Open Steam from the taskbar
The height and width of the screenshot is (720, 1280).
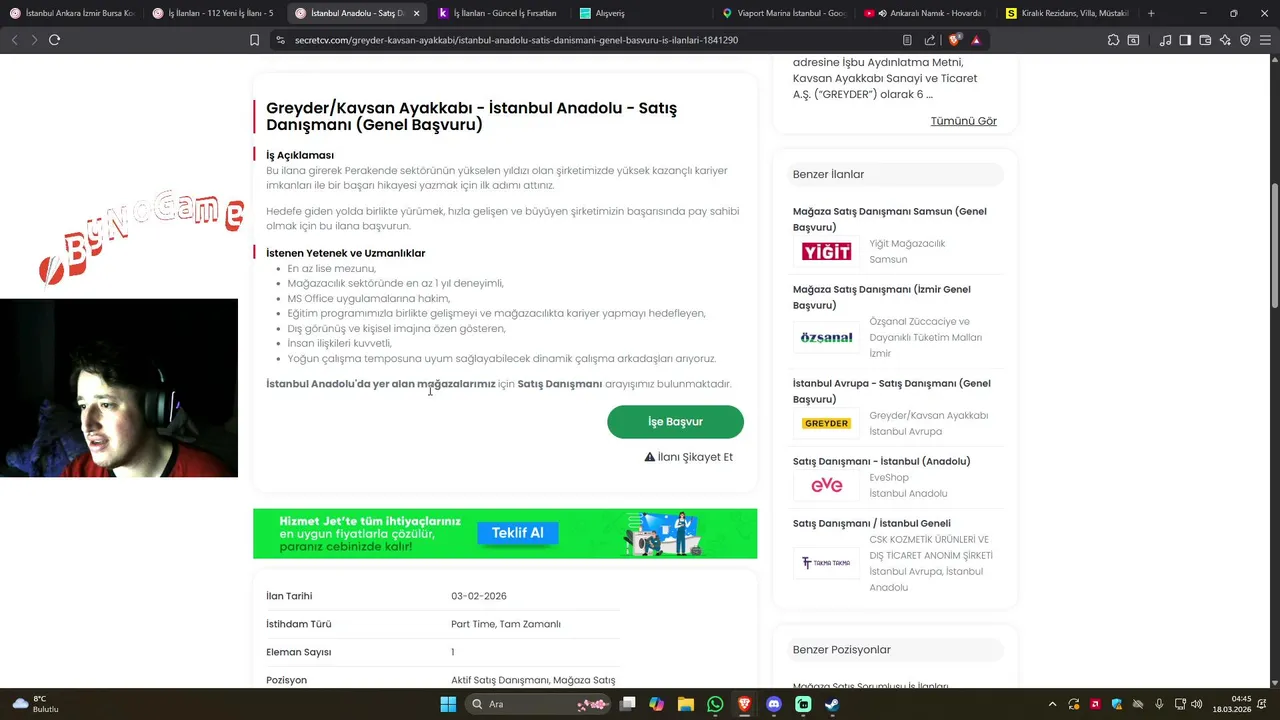coord(832,704)
